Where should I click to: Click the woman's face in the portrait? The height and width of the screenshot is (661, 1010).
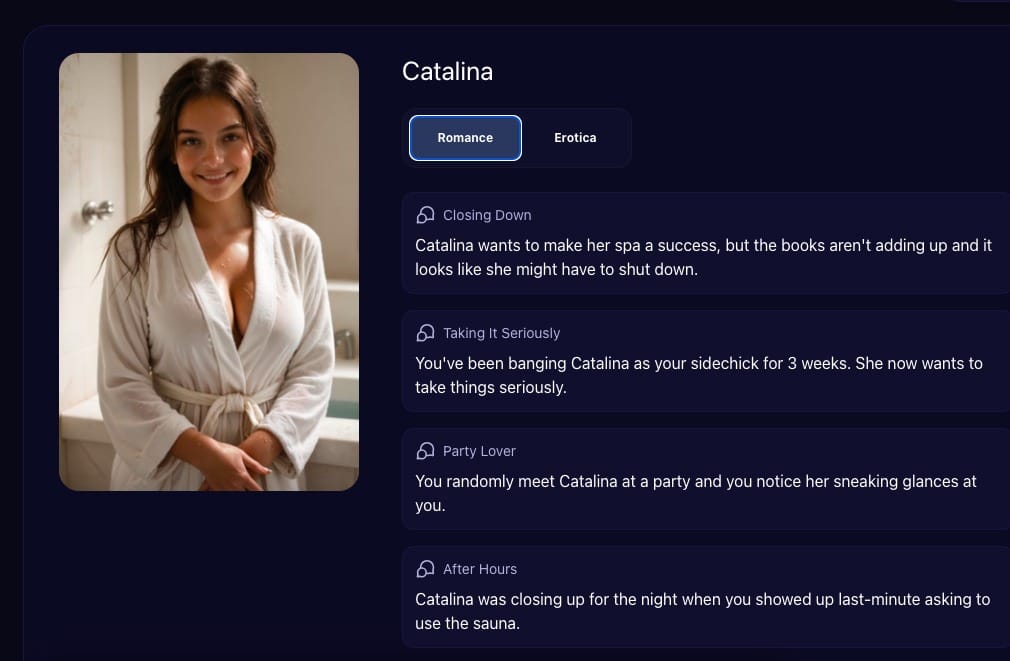[x=213, y=149]
